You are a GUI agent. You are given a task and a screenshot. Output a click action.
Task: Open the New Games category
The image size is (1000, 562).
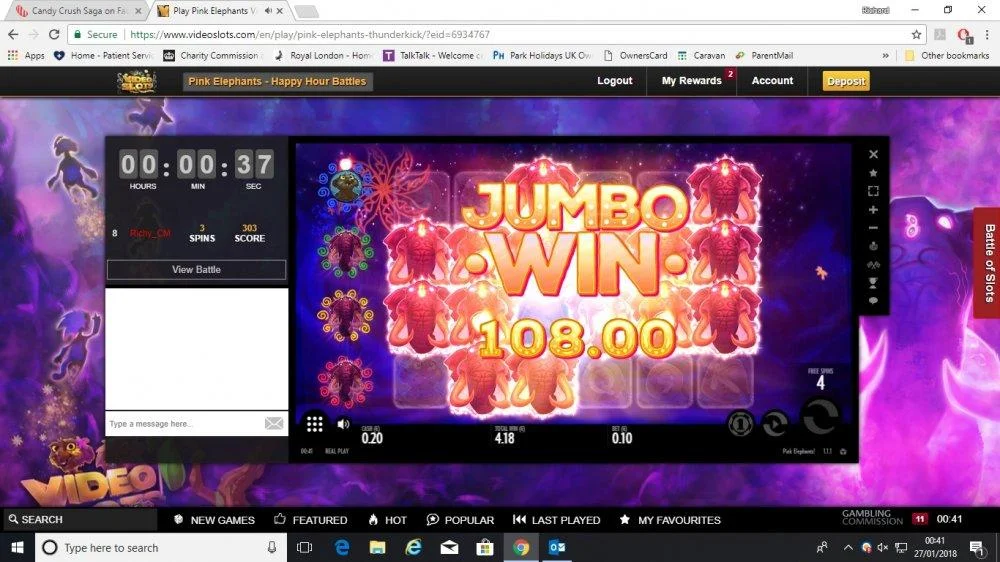[214, 520]
